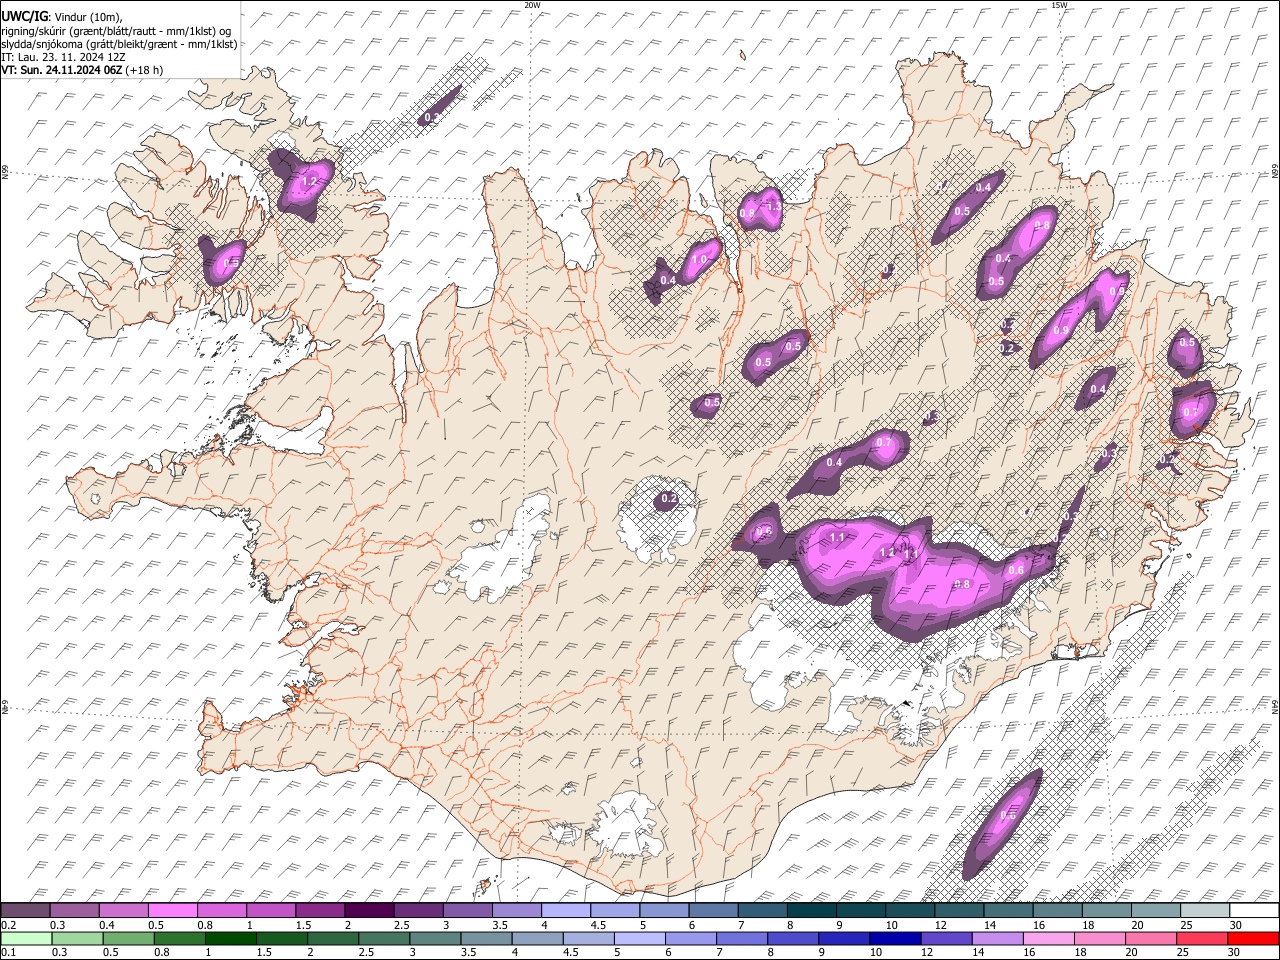Click the light grey swatch between 25 and 30
Viewport: 1280px width, 960px height.
(1203, 911)
